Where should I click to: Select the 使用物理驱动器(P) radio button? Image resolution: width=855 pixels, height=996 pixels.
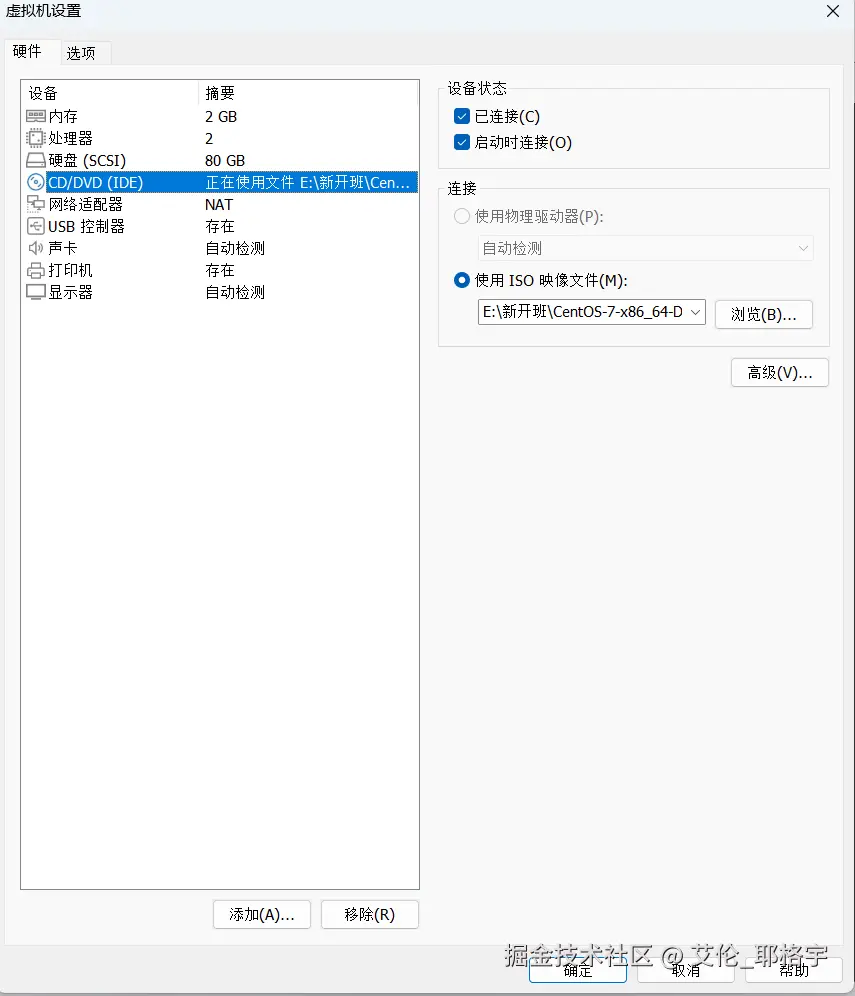click(461, 216)
